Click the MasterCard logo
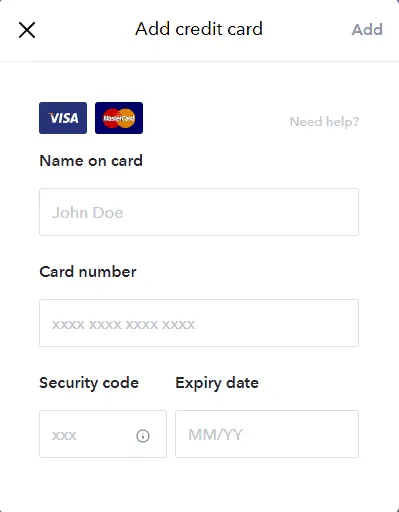399x512 pixels. click(119, 118)
